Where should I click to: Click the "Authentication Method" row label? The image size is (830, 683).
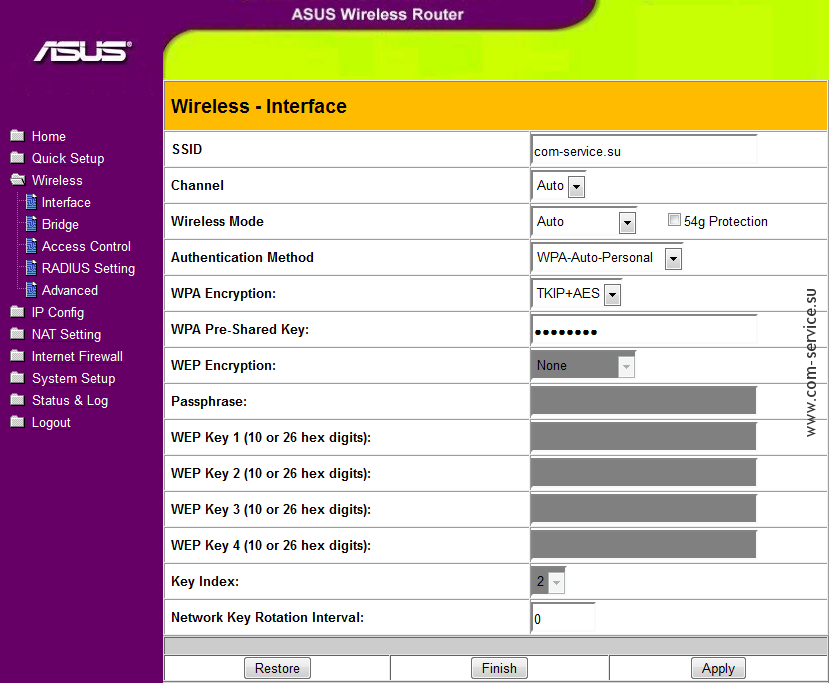[x=242, y=257]
